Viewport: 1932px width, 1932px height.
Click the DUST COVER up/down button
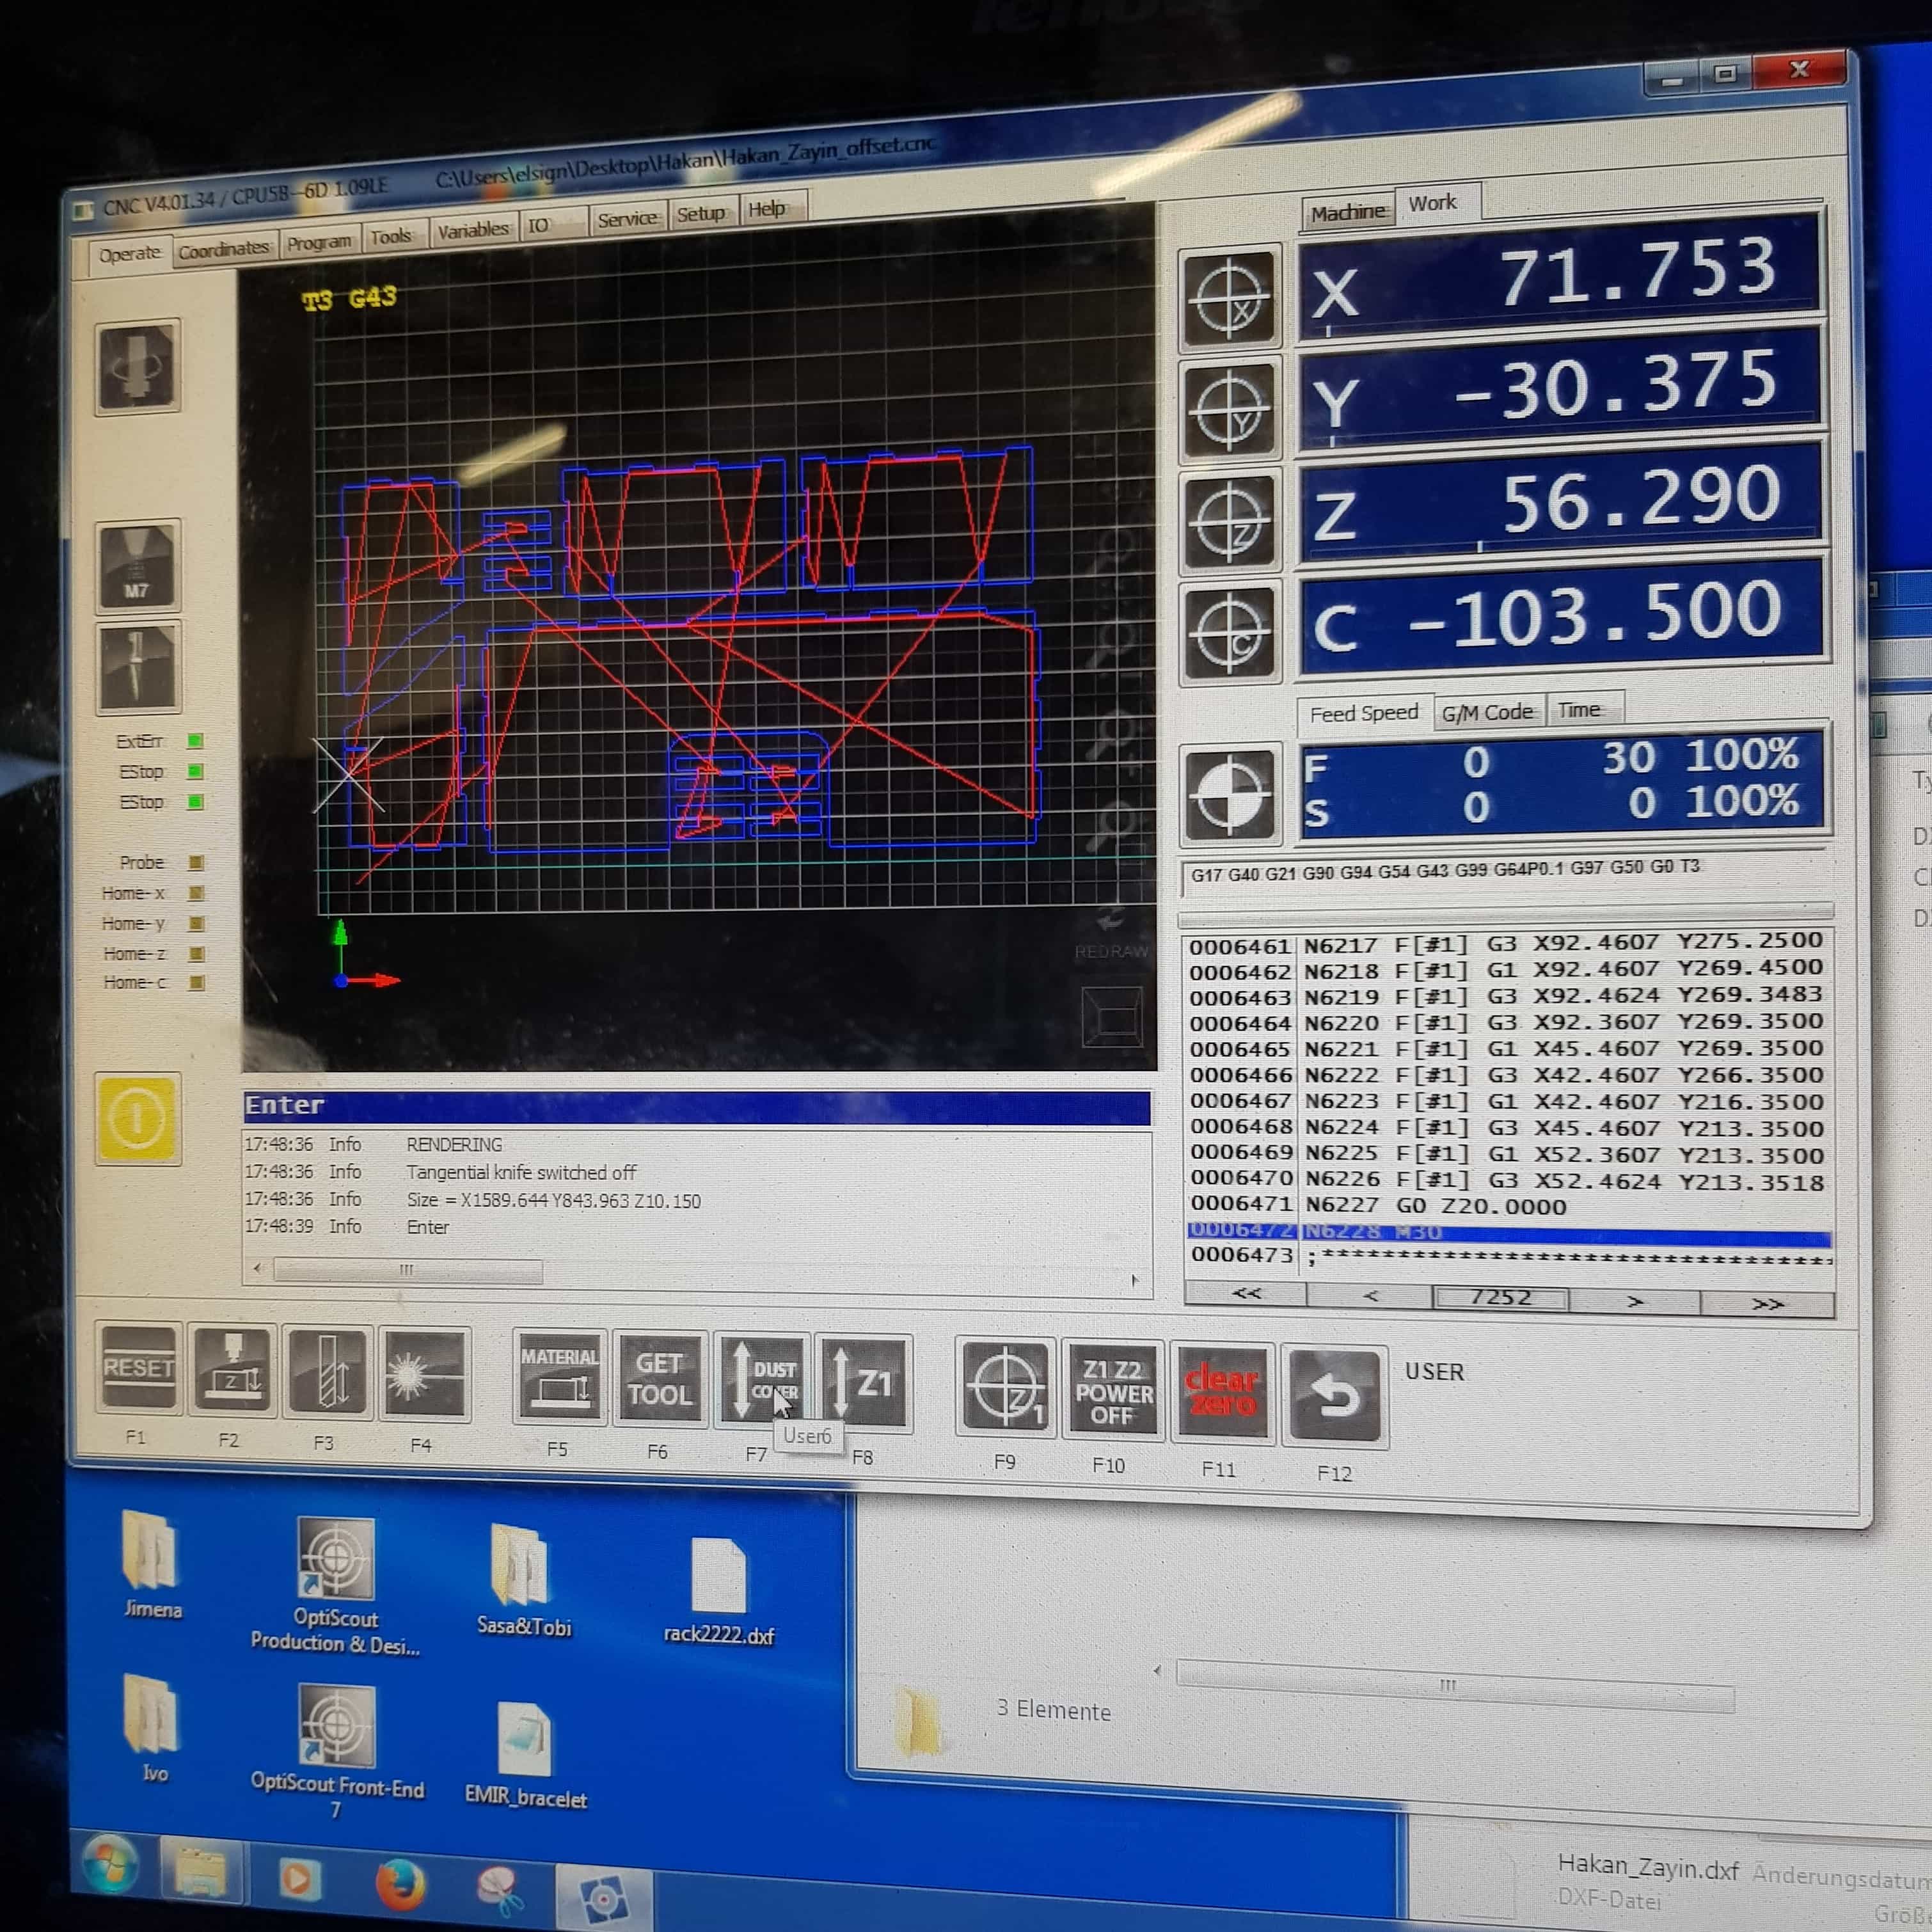(761, 1380)
